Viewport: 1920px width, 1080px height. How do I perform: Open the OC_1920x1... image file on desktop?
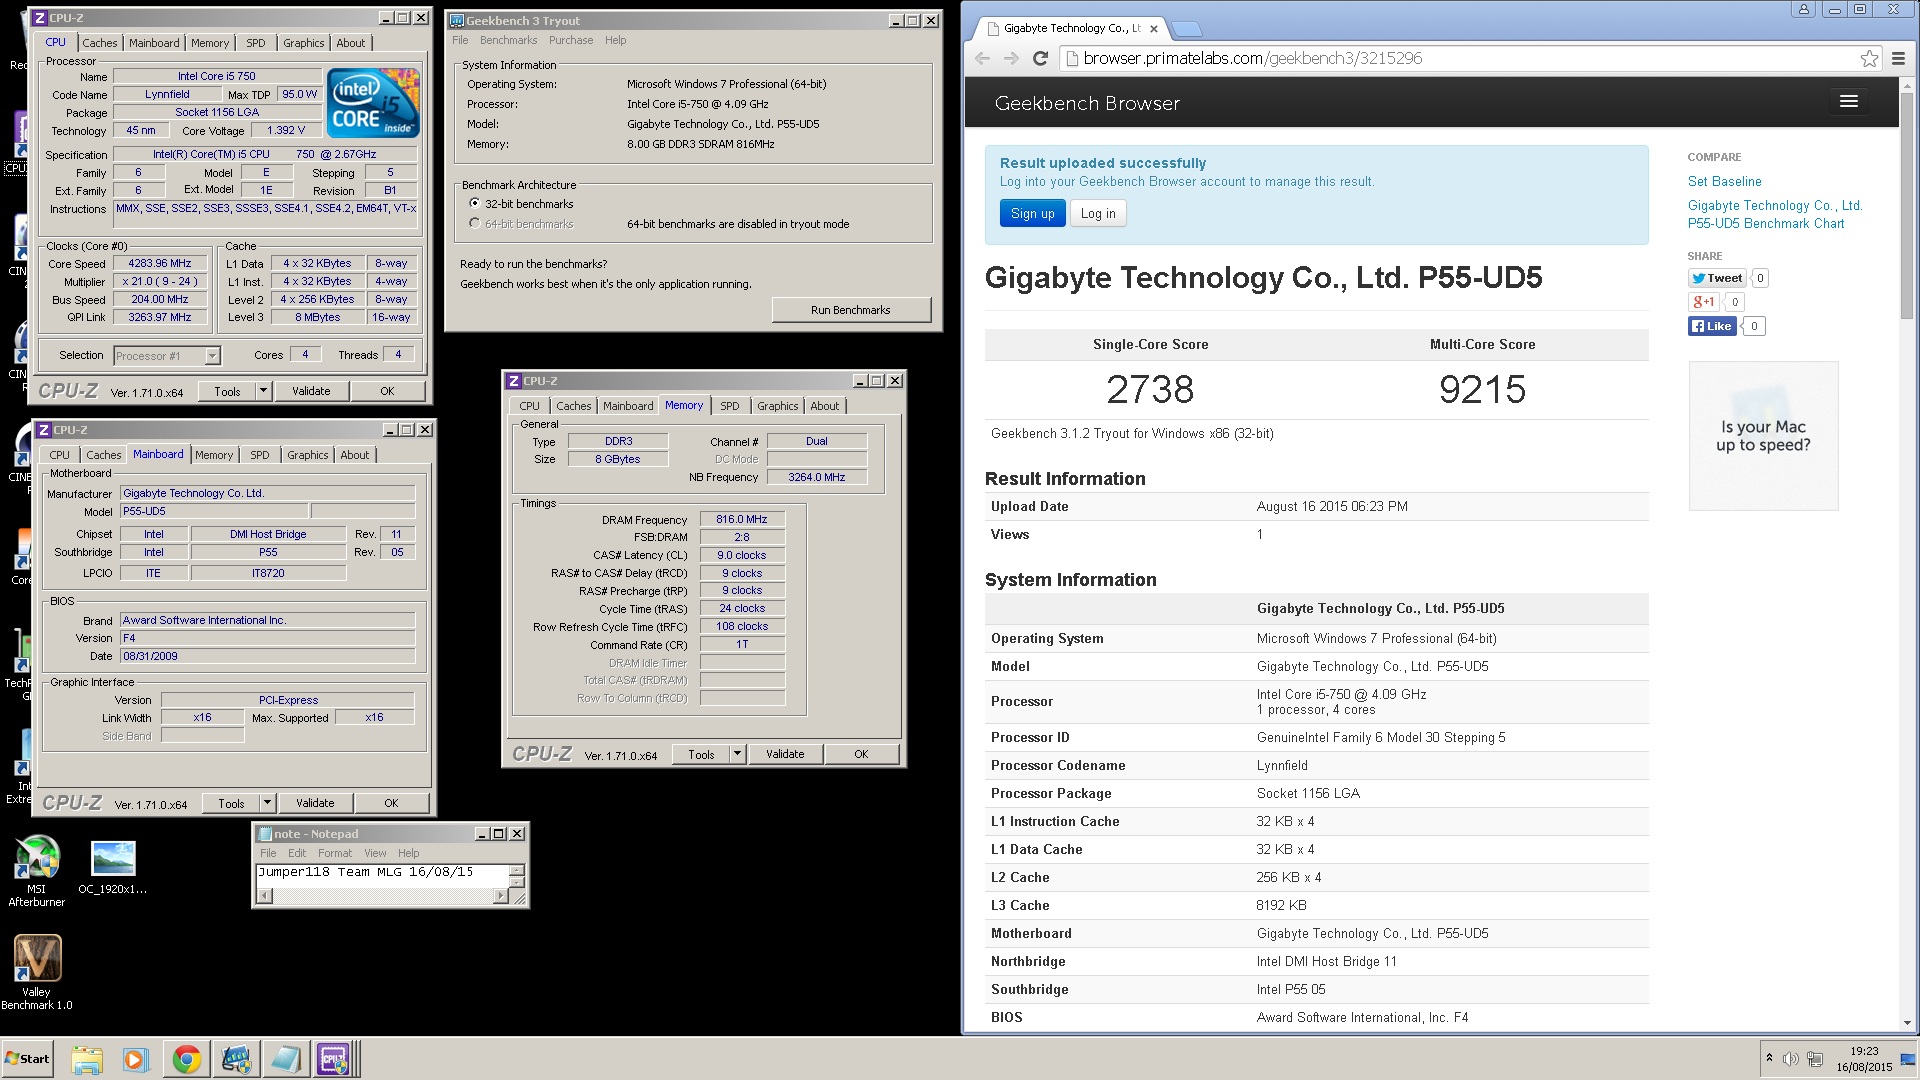click(113, 866)
